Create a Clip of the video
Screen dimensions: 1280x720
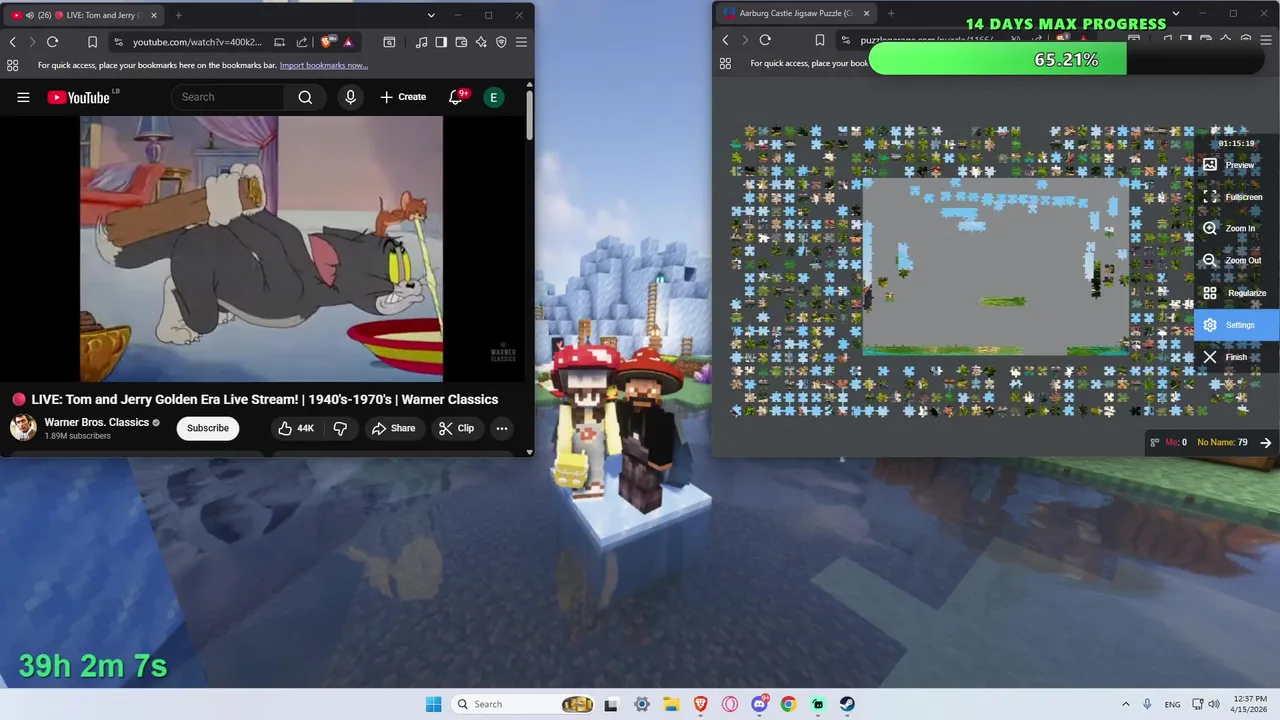pyautogui.click(x=456, y=428)
